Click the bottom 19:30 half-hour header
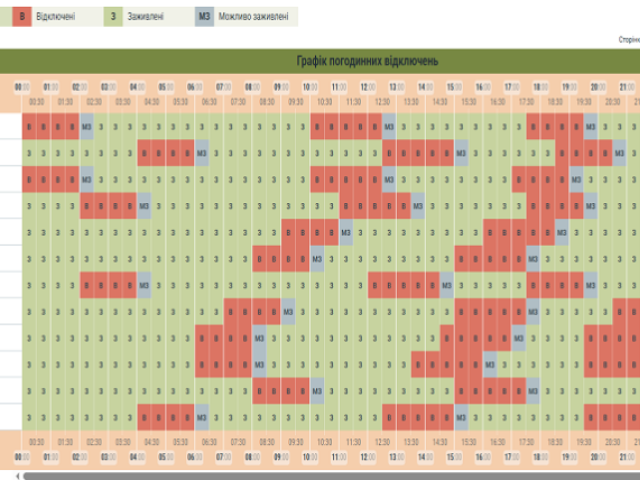 click(x=584, y=441)
